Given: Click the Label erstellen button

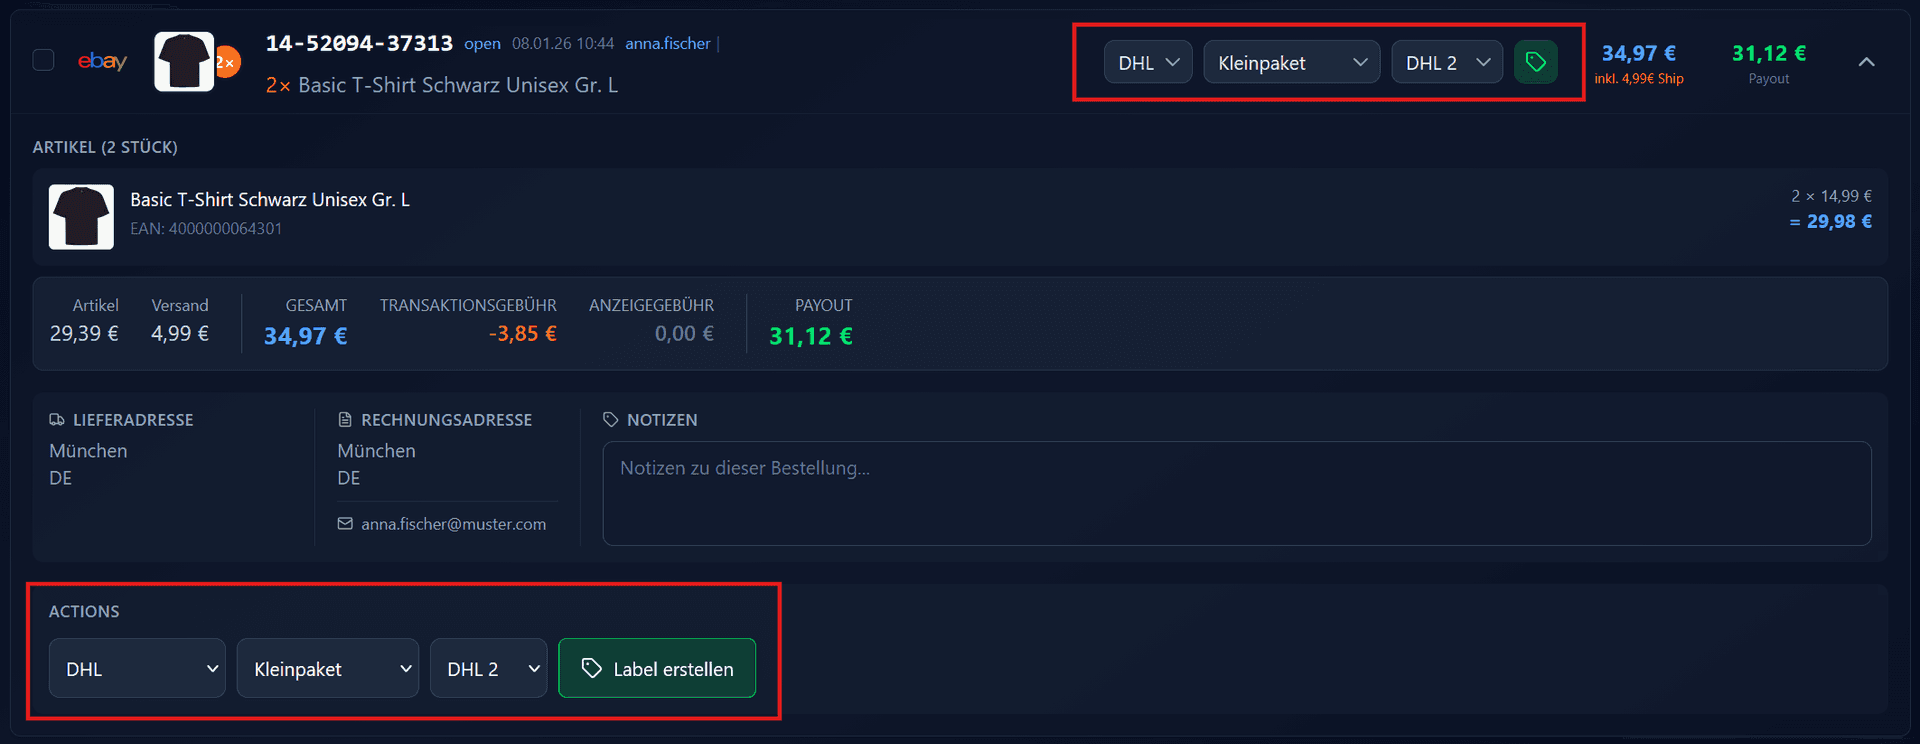Looking at the screenshot, I should (x=657, y=668).
